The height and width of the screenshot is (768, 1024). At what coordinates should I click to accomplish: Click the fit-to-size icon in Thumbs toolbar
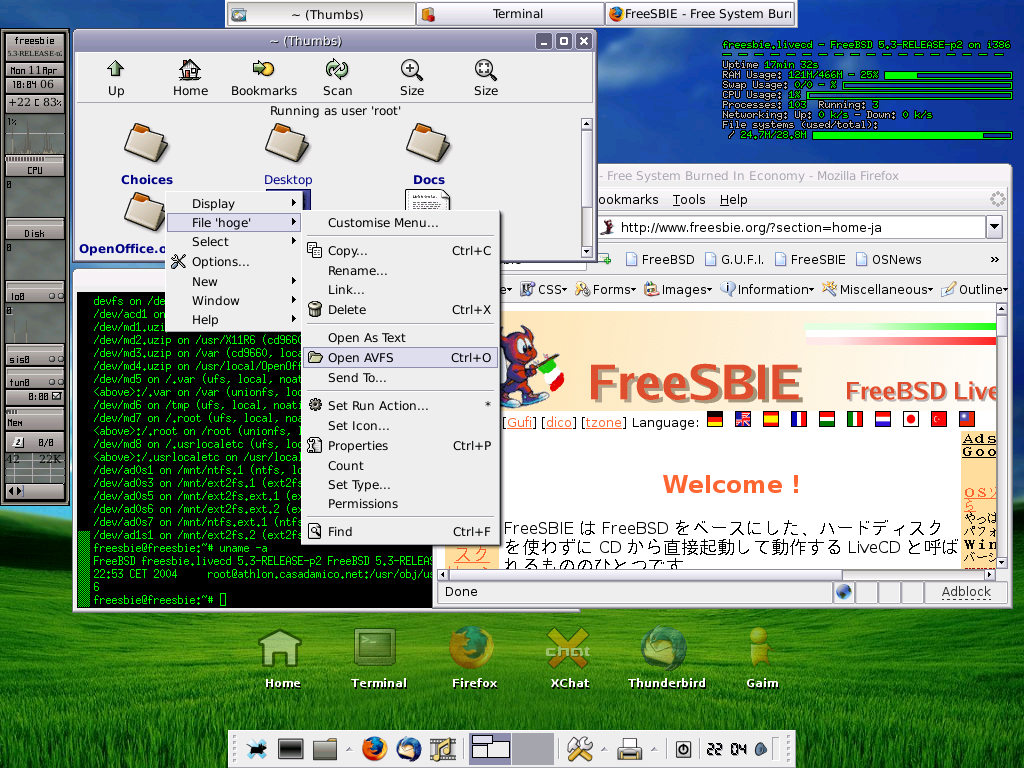[x=485, y=69]
